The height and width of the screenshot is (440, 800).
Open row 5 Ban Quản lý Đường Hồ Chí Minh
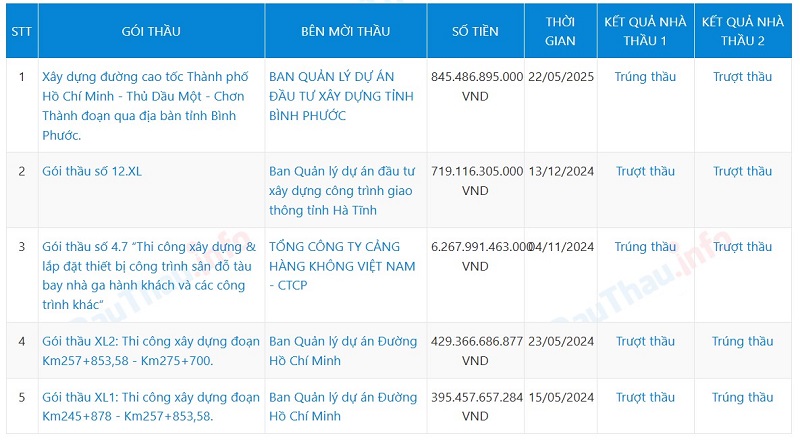343,406
